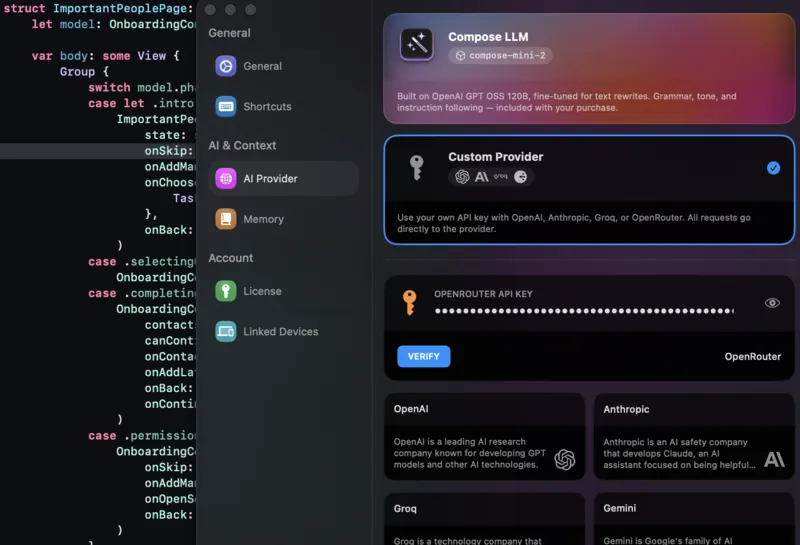Select the Anthropic provider card
Screen dimensions: 800x545
694,436
